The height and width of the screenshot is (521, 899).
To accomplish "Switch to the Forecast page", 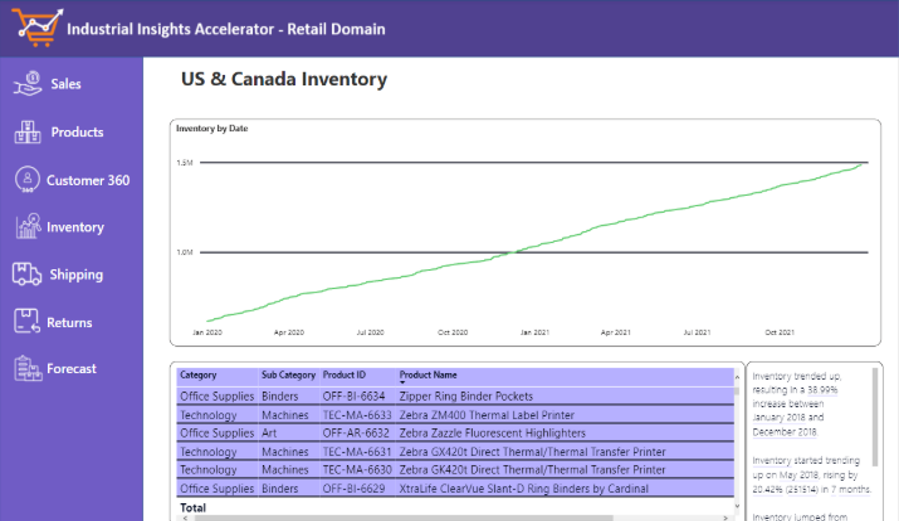I will click(x=72, y=369).
